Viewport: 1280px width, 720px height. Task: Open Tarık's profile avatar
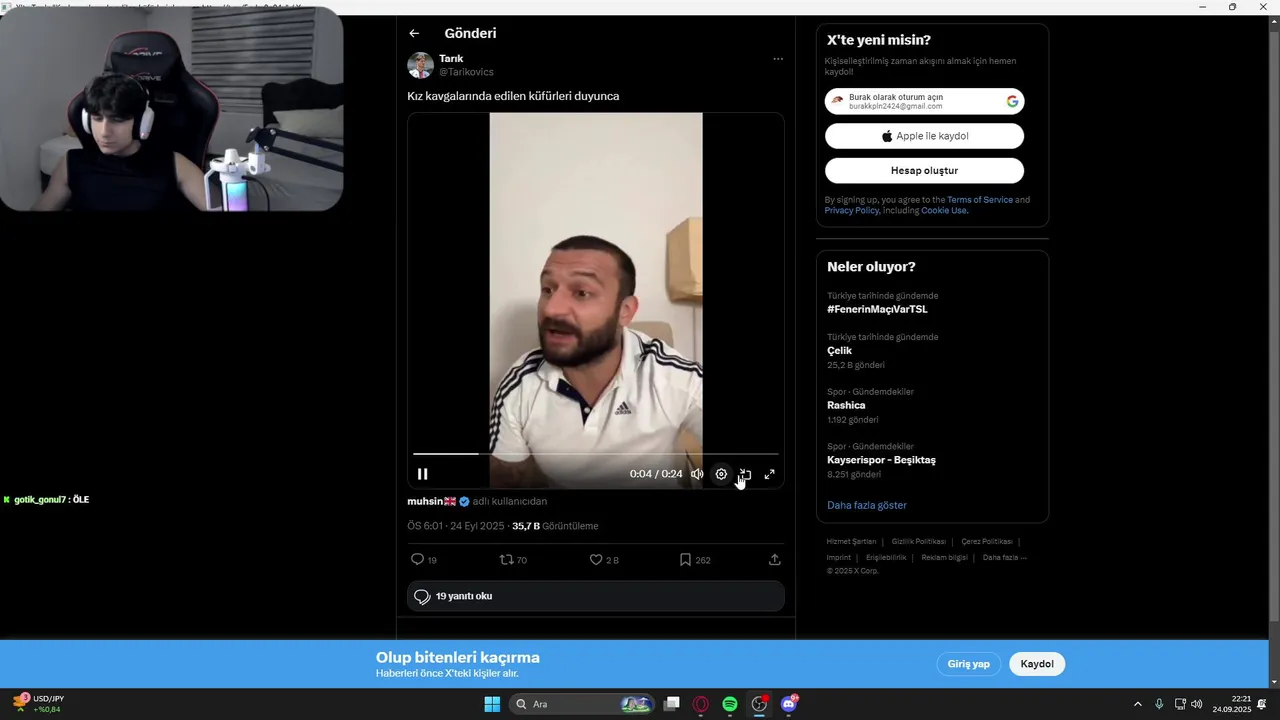click(x=420, y=65)
